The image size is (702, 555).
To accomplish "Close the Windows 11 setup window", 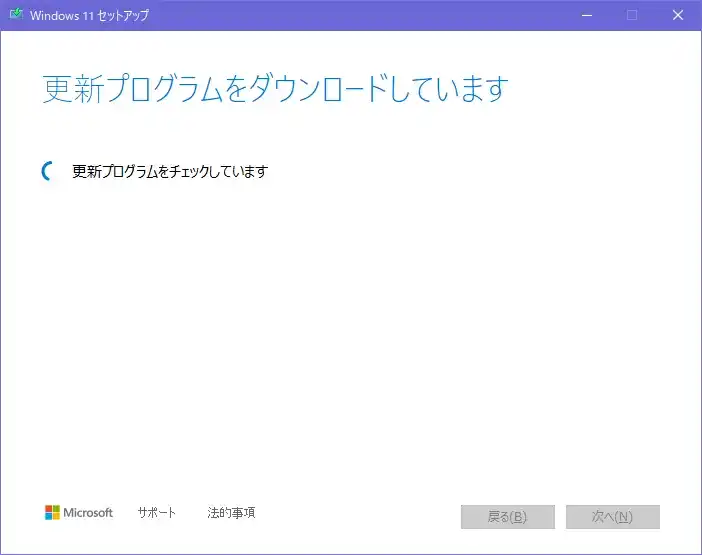I will point(678,15).
